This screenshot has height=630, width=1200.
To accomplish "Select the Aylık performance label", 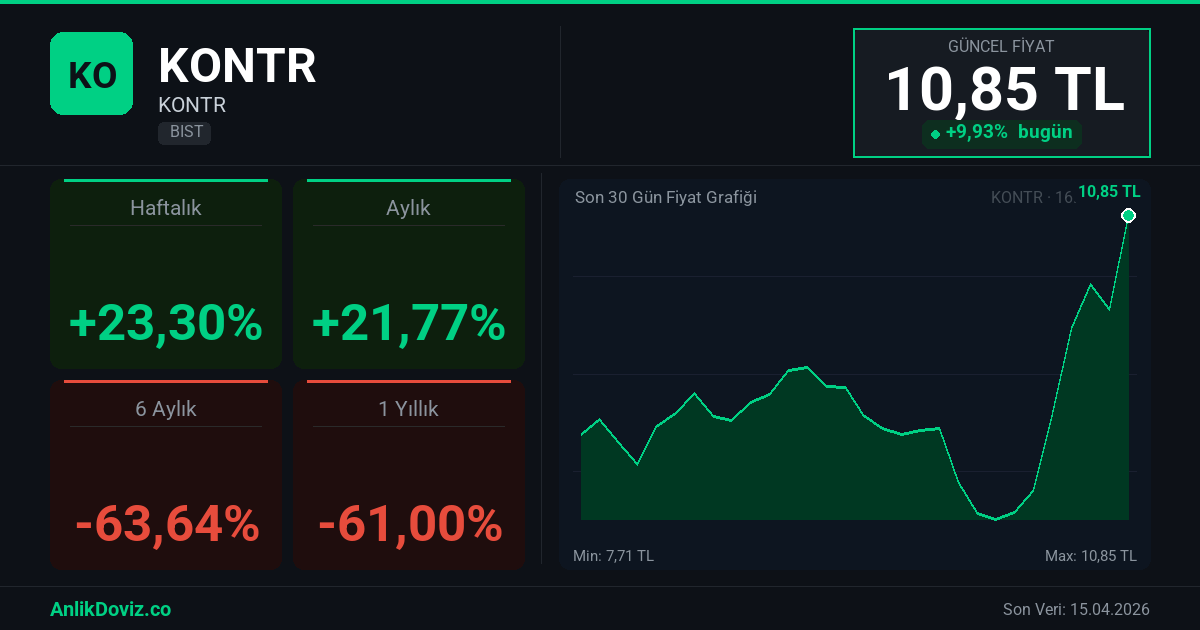I will [x=408, y=208].
